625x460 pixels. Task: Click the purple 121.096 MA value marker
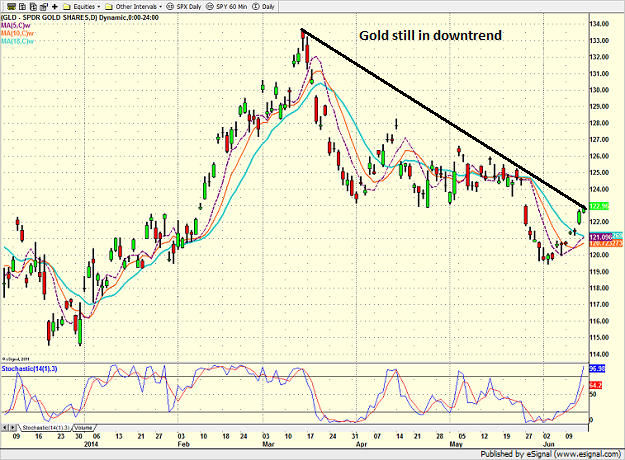[x=601, y=237]
